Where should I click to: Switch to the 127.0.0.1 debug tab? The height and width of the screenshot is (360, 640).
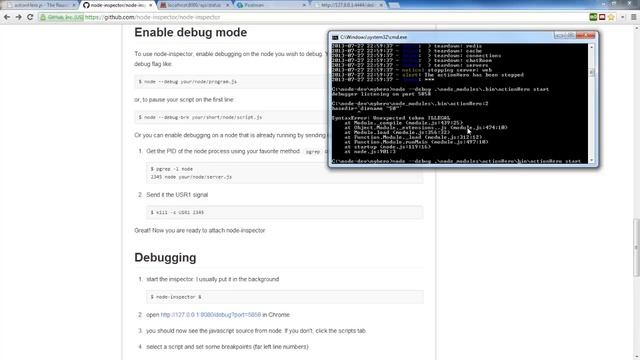pos(349,5)
